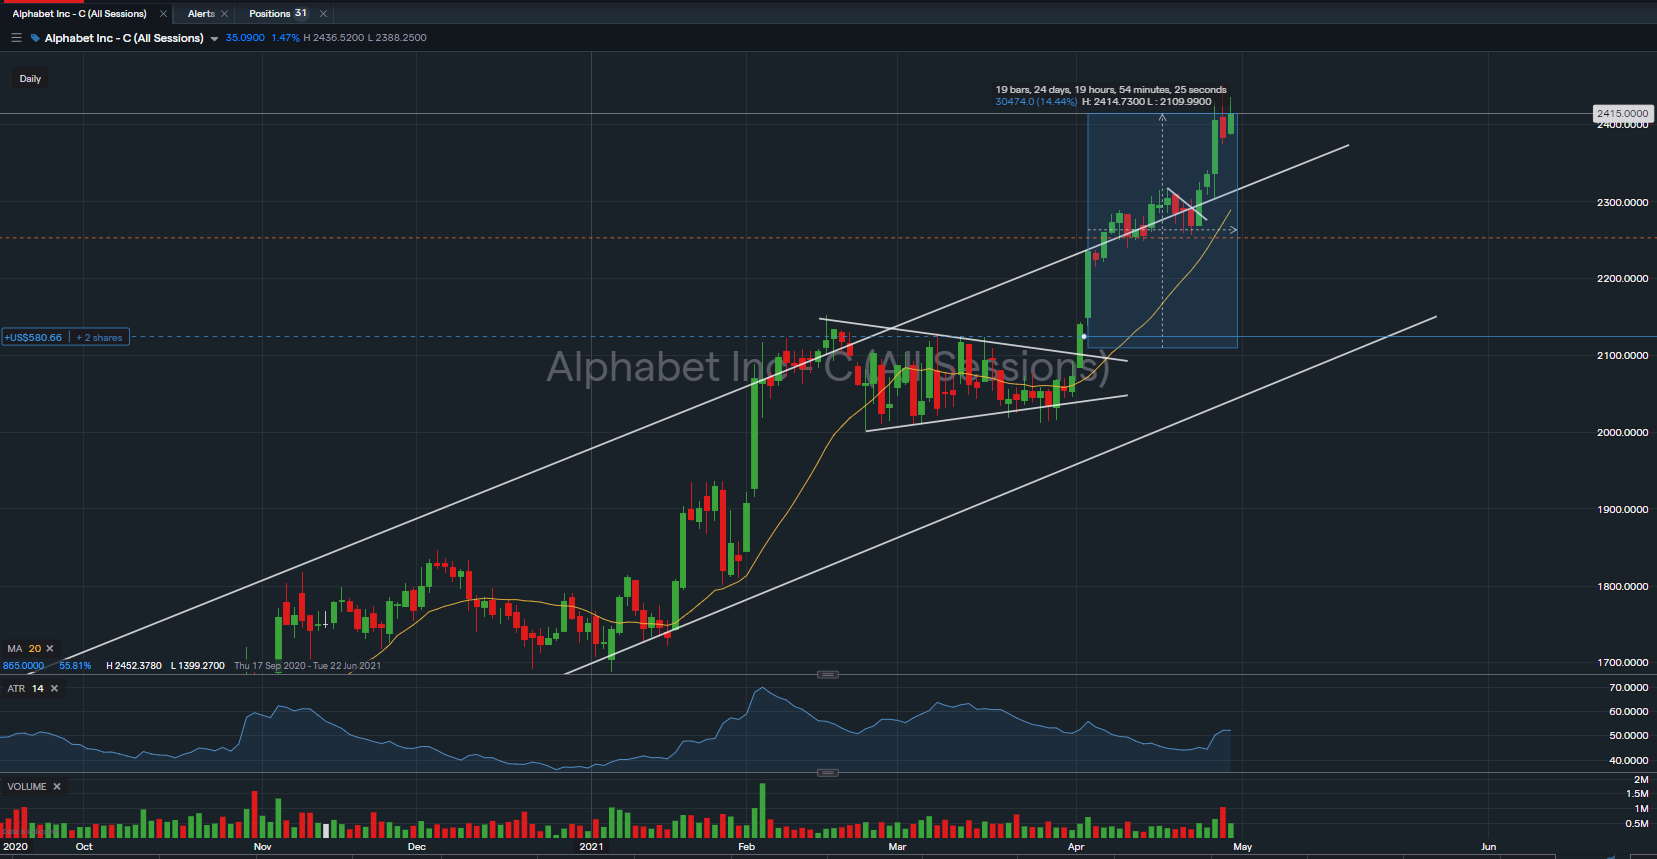Screen dimensions: 1657x859
Task: Click the May label on time axis
Action: point(1242,847)
